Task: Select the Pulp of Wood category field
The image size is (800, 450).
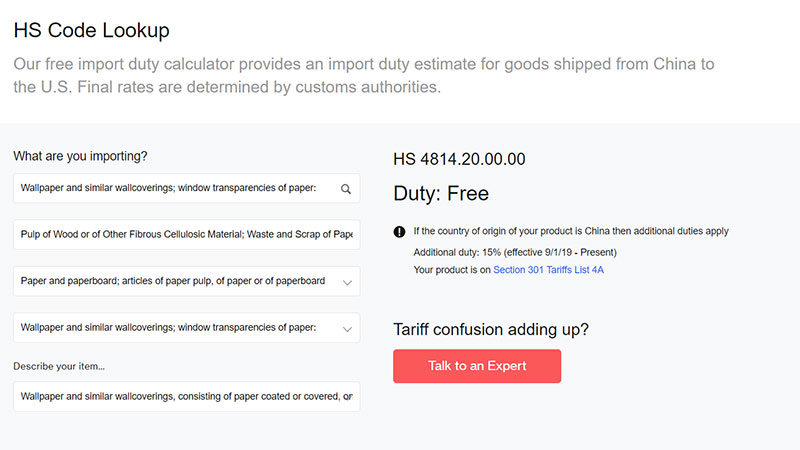Action: (186, 235)
